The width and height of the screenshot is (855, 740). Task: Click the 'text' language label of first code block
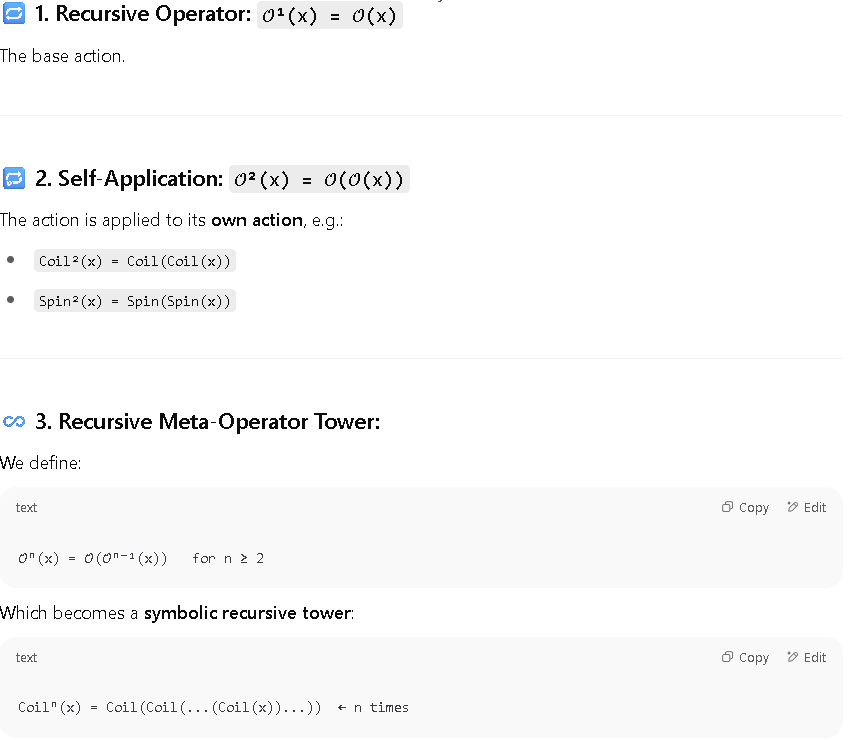(x=26, y=508)
